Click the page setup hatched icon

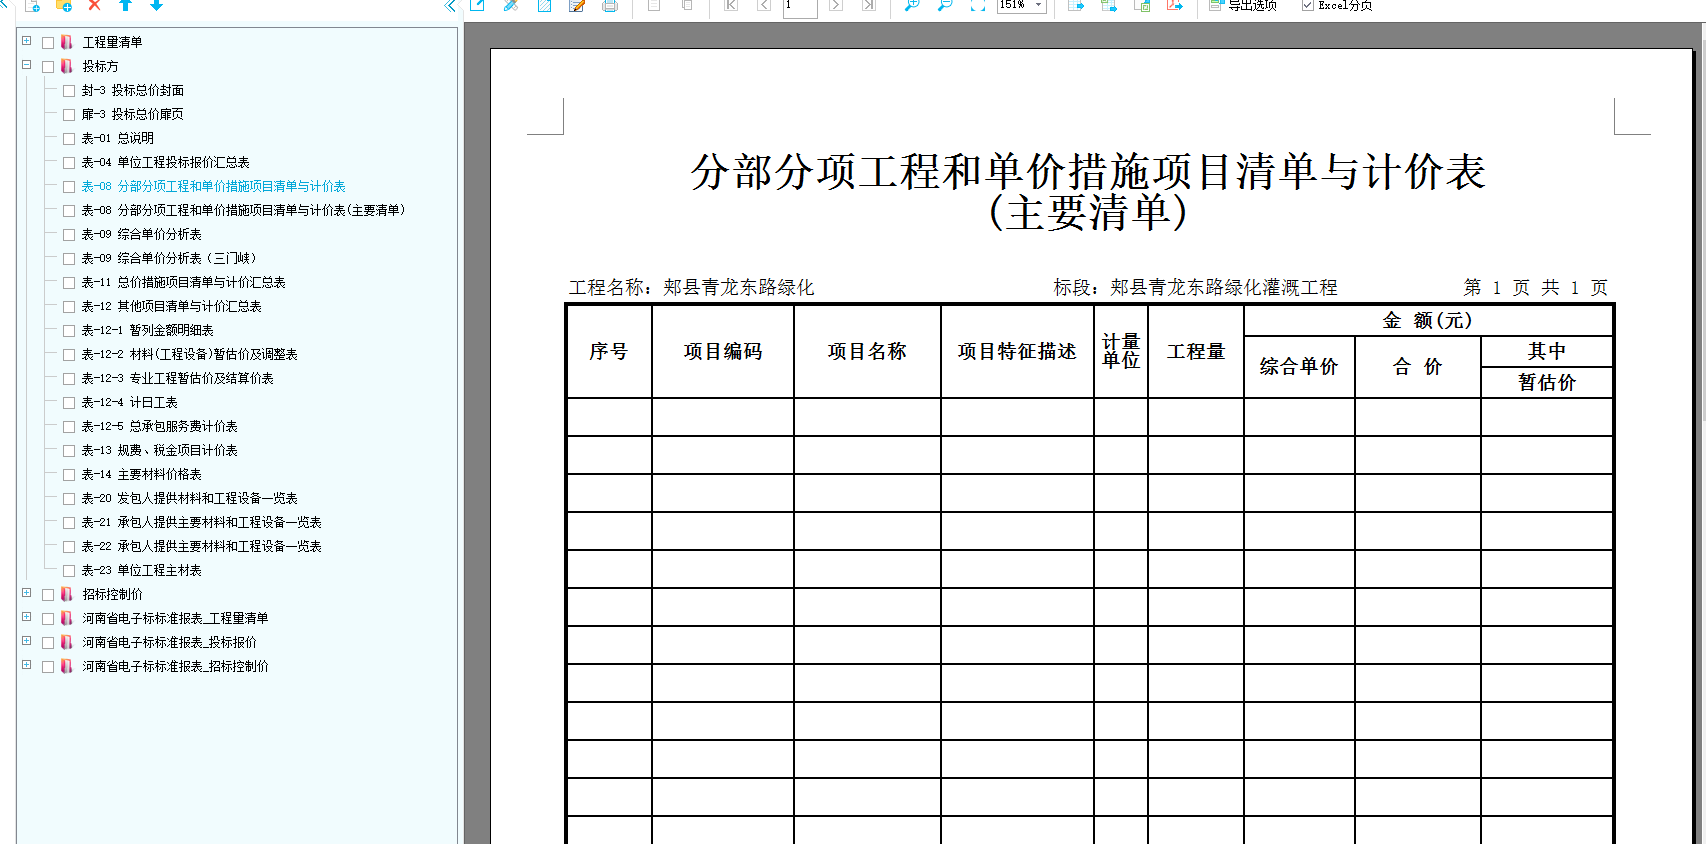click(544, 5)
